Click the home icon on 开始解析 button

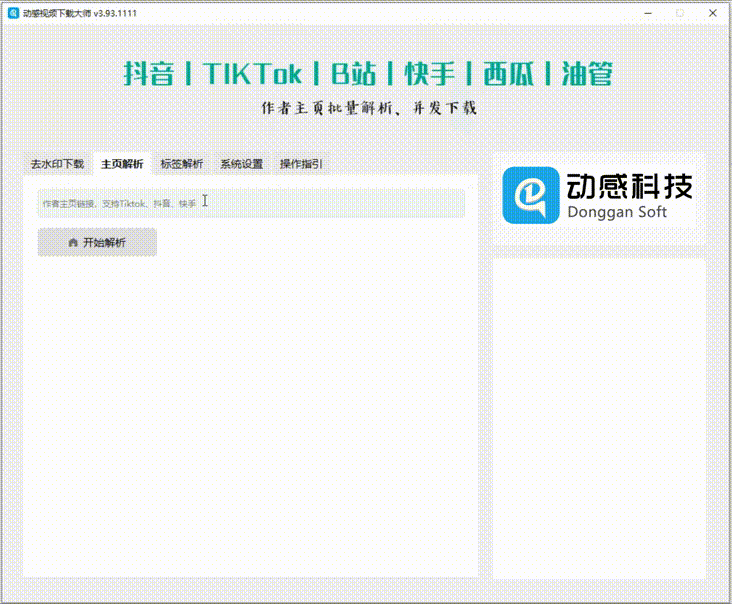pos(73,243)
